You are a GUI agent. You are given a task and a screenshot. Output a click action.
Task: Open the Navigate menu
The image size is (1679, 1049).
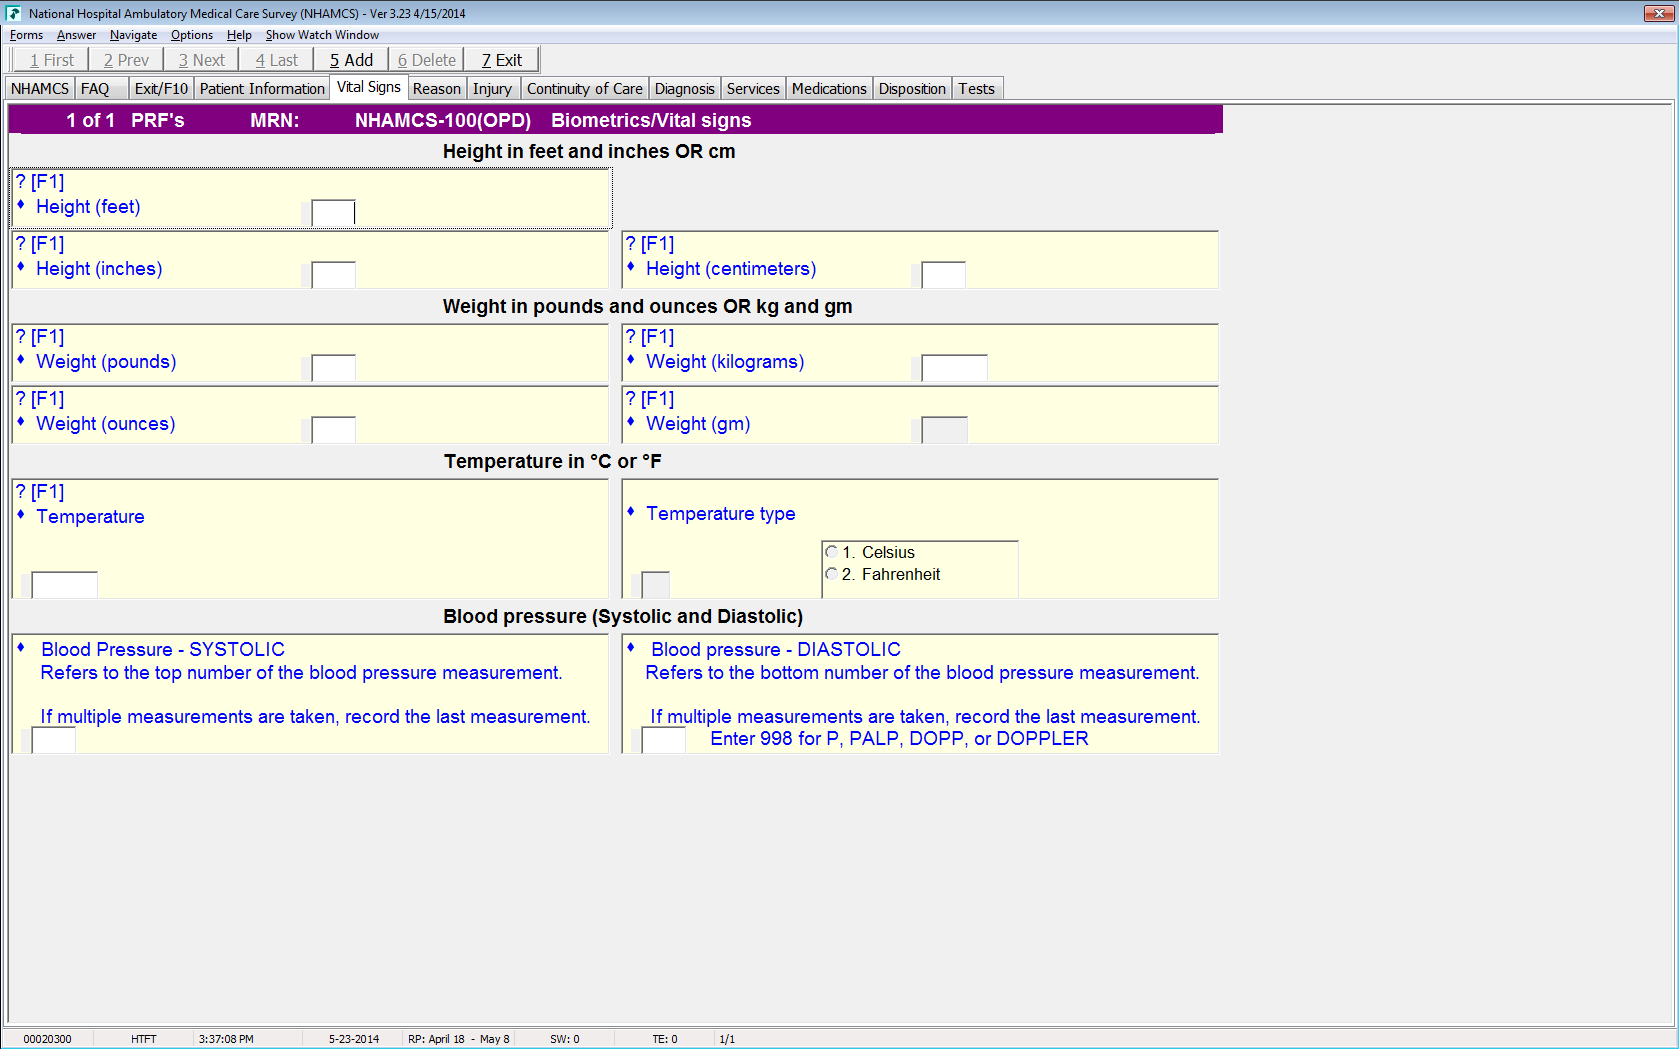[x=133, y=35]
